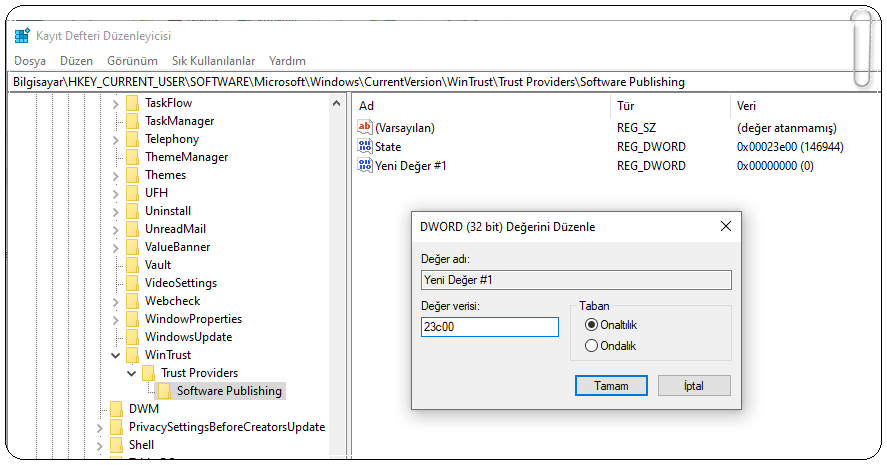Select the UnreadMail tree label
The image size is (887, 465).
tap(175, 229)
